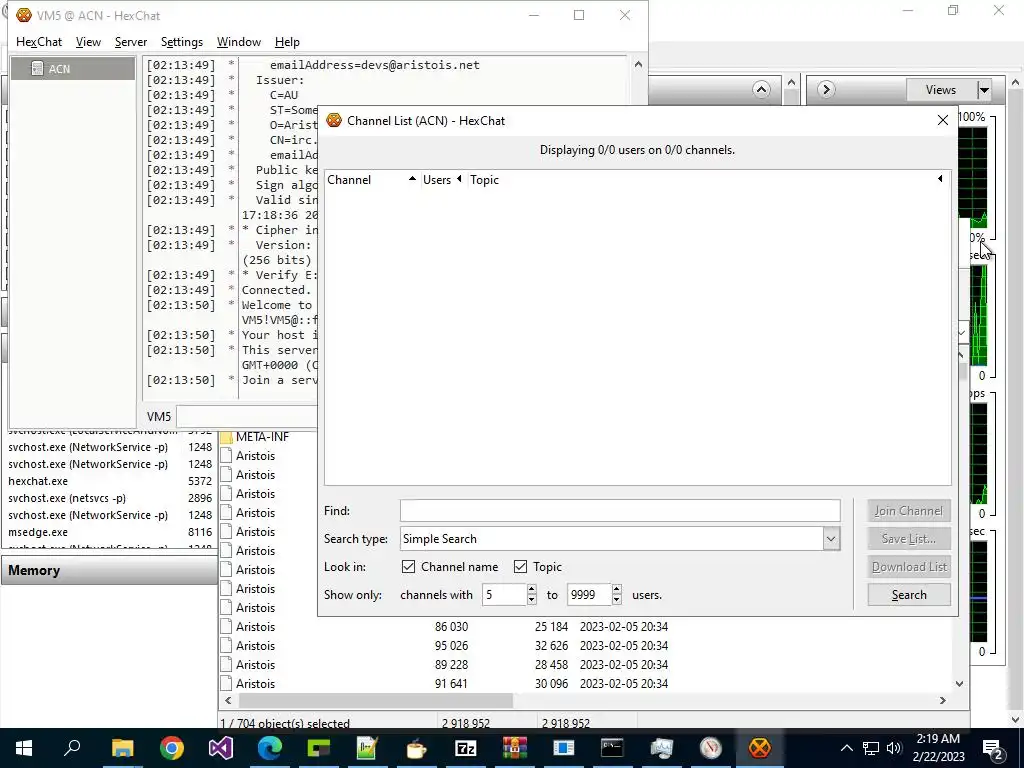Viewport: 1024px width, 768px height.
Task: Decrease the maximum users spinner value
Action: coord(616,600)
